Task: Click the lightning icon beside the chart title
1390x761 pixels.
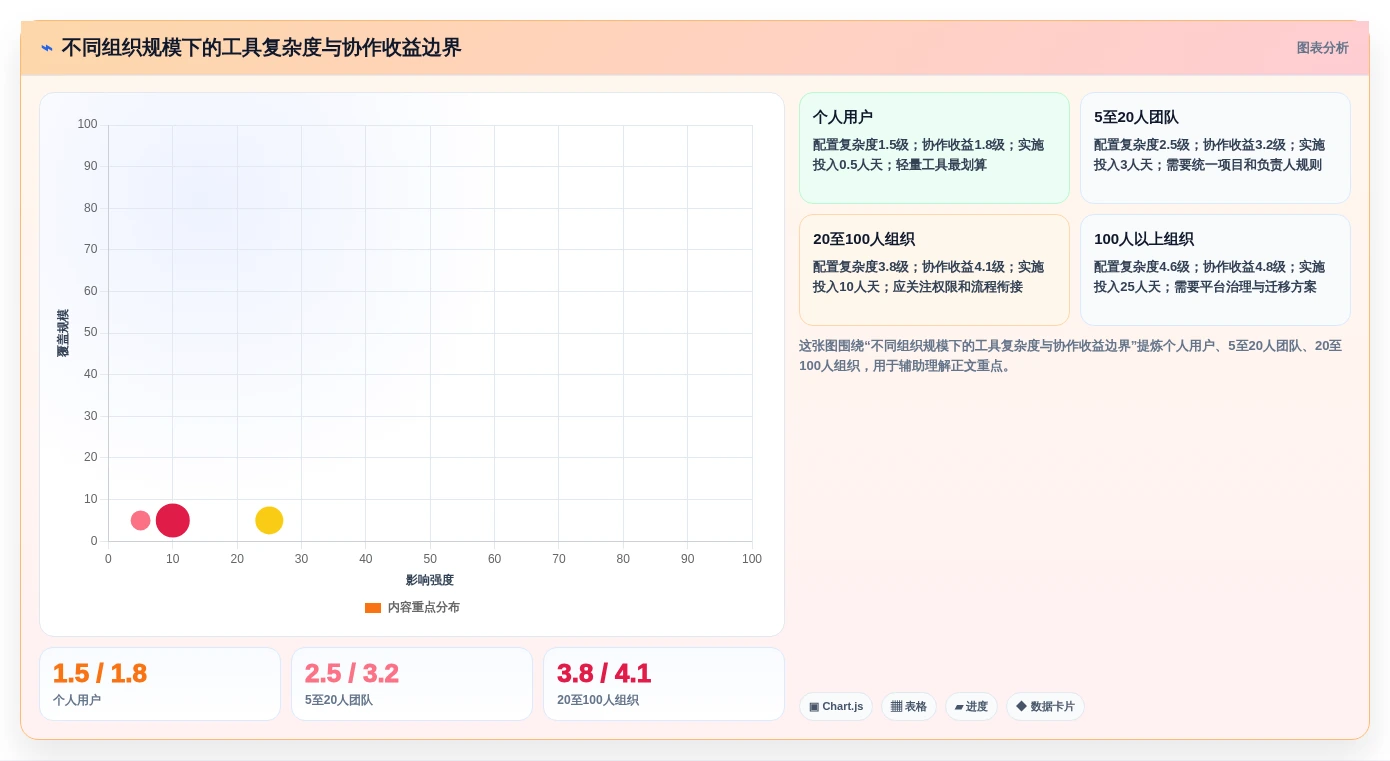Action: (x=47, y=48)
